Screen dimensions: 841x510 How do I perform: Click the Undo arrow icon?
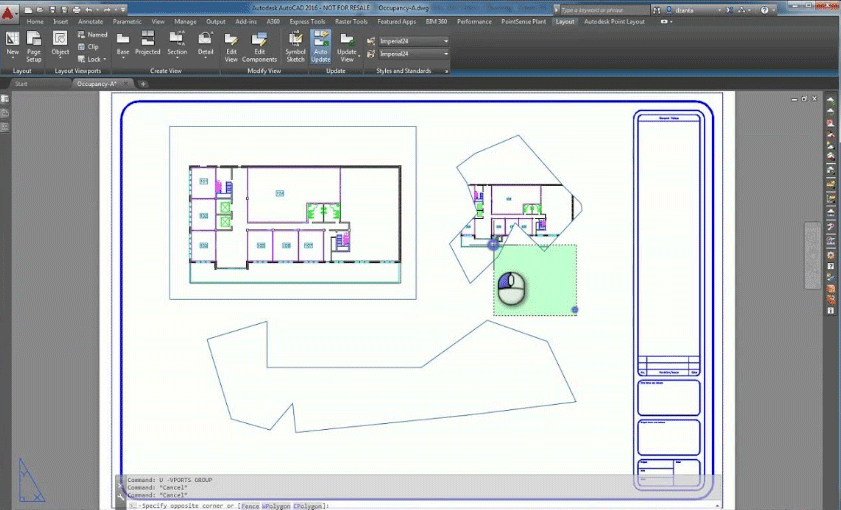tap(89, 10)
